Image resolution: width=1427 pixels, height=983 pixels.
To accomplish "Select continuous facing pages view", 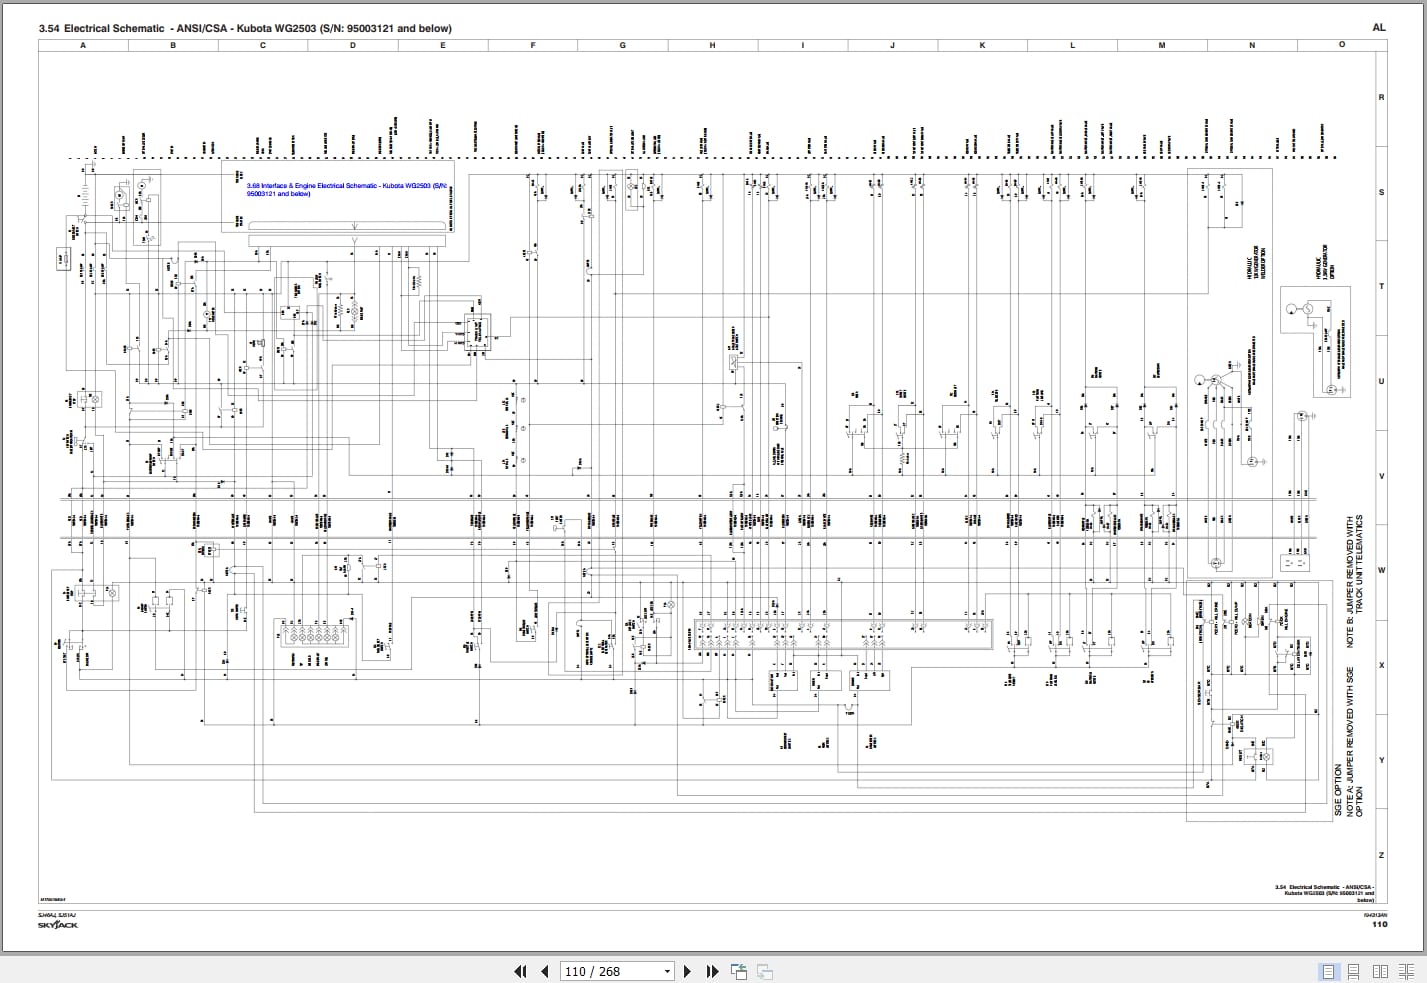I will click(1407, 971).
